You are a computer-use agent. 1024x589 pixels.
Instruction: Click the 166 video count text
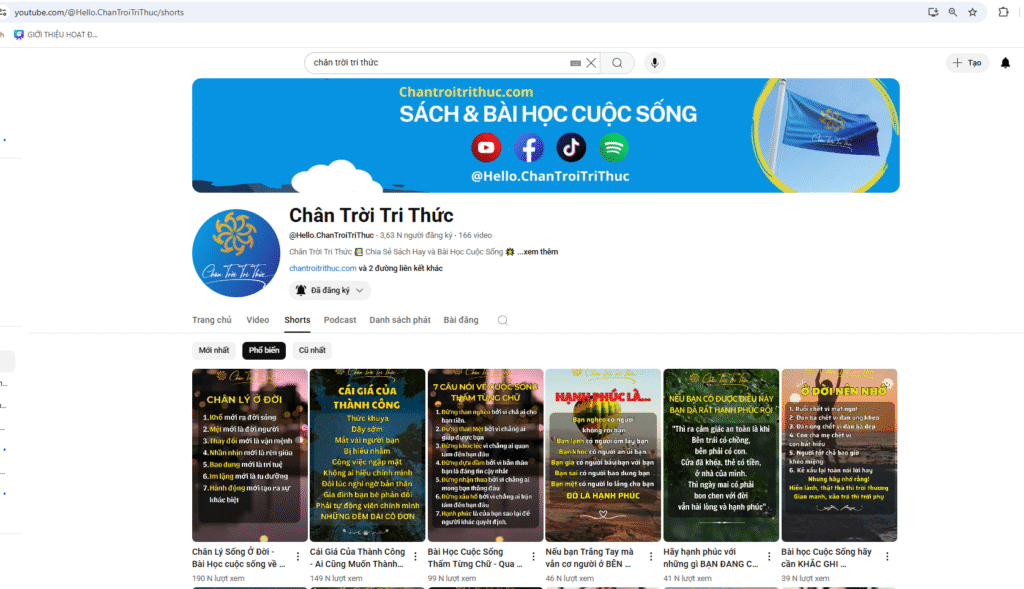pos(475,235)
